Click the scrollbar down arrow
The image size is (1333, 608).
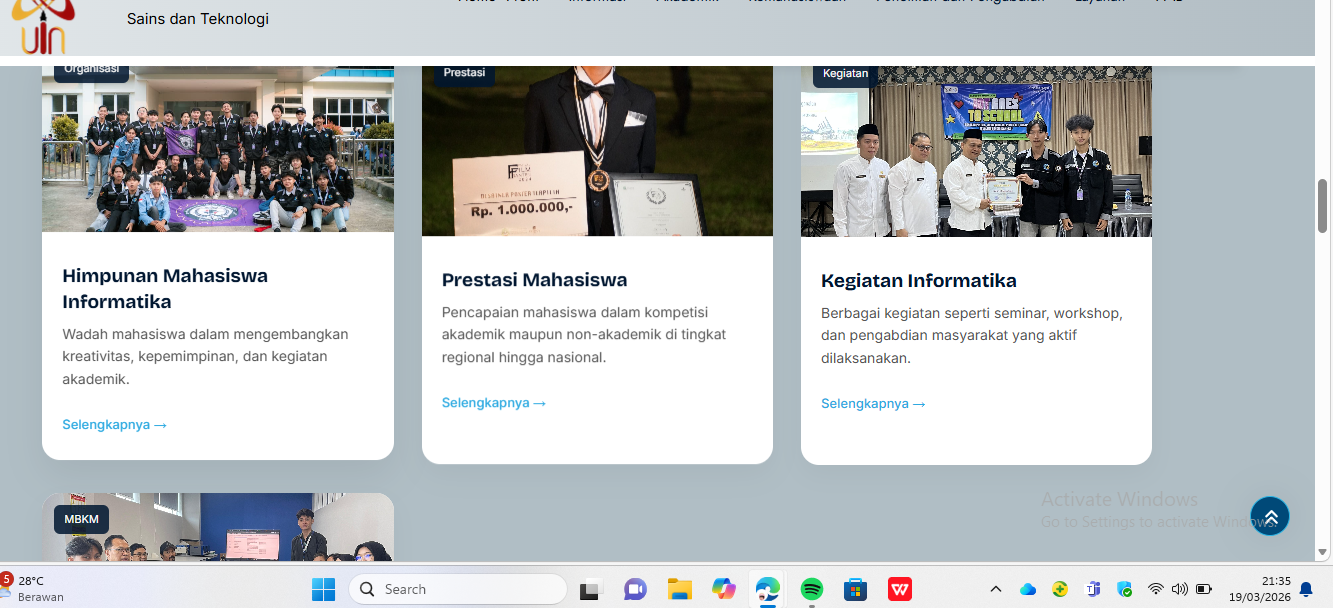point(1323,551)
